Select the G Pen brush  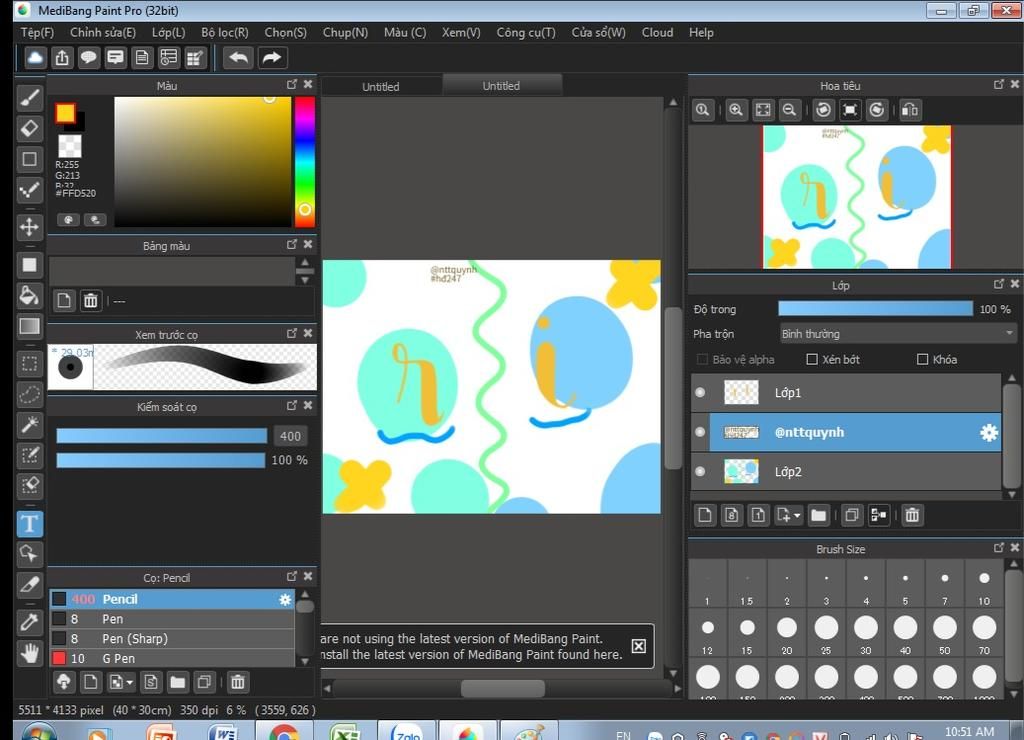pyautogui.click(x=172, y=658)
